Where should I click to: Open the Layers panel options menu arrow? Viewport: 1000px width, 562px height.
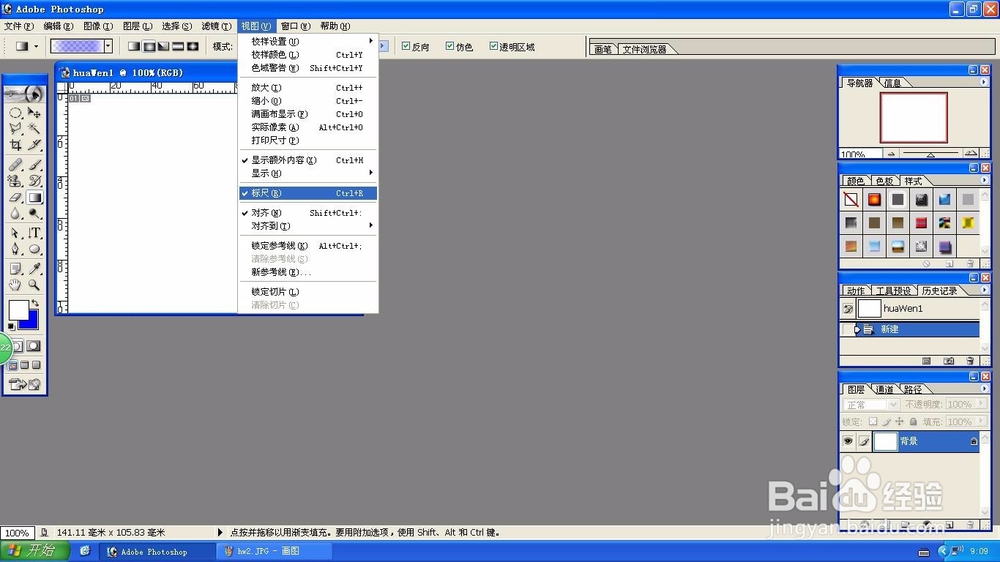coord(983,388)
